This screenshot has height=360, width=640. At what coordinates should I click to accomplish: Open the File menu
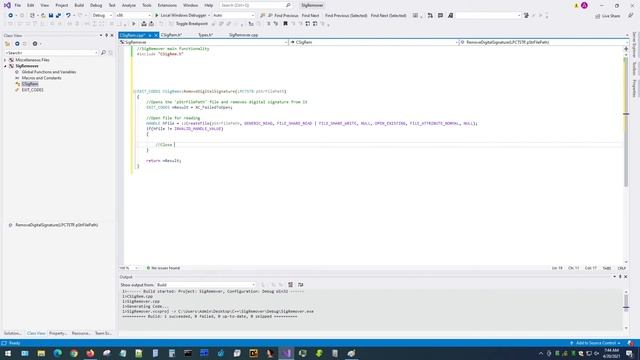coord(18,5)
